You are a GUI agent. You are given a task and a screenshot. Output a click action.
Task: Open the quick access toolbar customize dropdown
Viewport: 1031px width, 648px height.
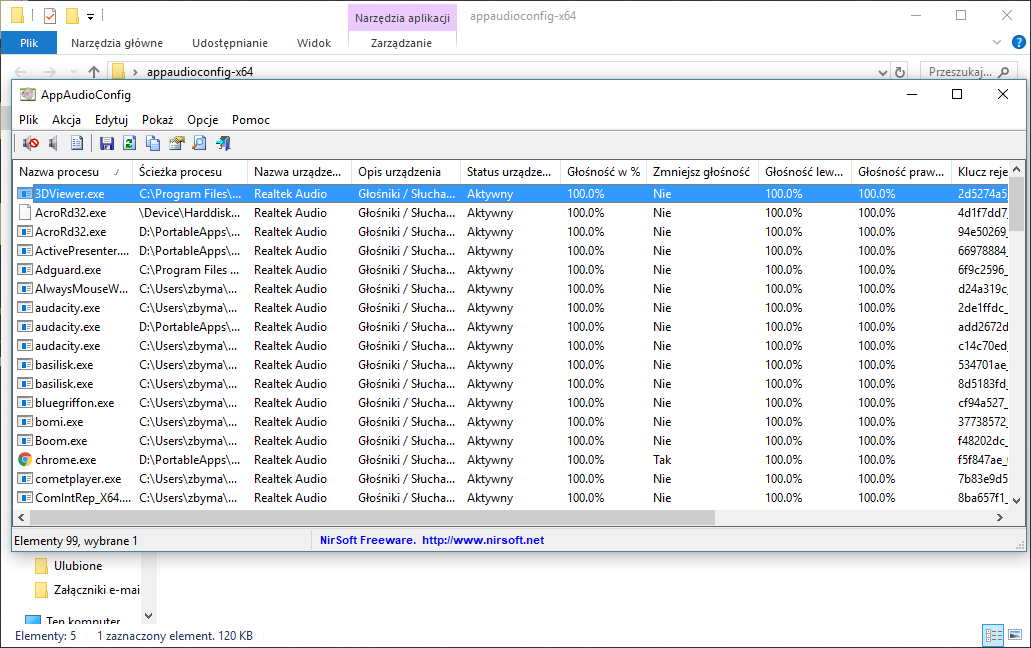[x=91, y=16]
